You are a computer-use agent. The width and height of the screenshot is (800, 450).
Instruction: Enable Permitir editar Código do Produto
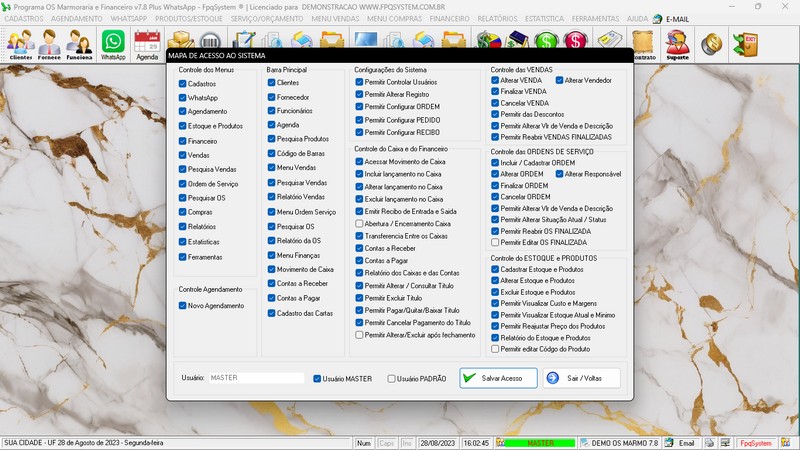pos(495,349)
